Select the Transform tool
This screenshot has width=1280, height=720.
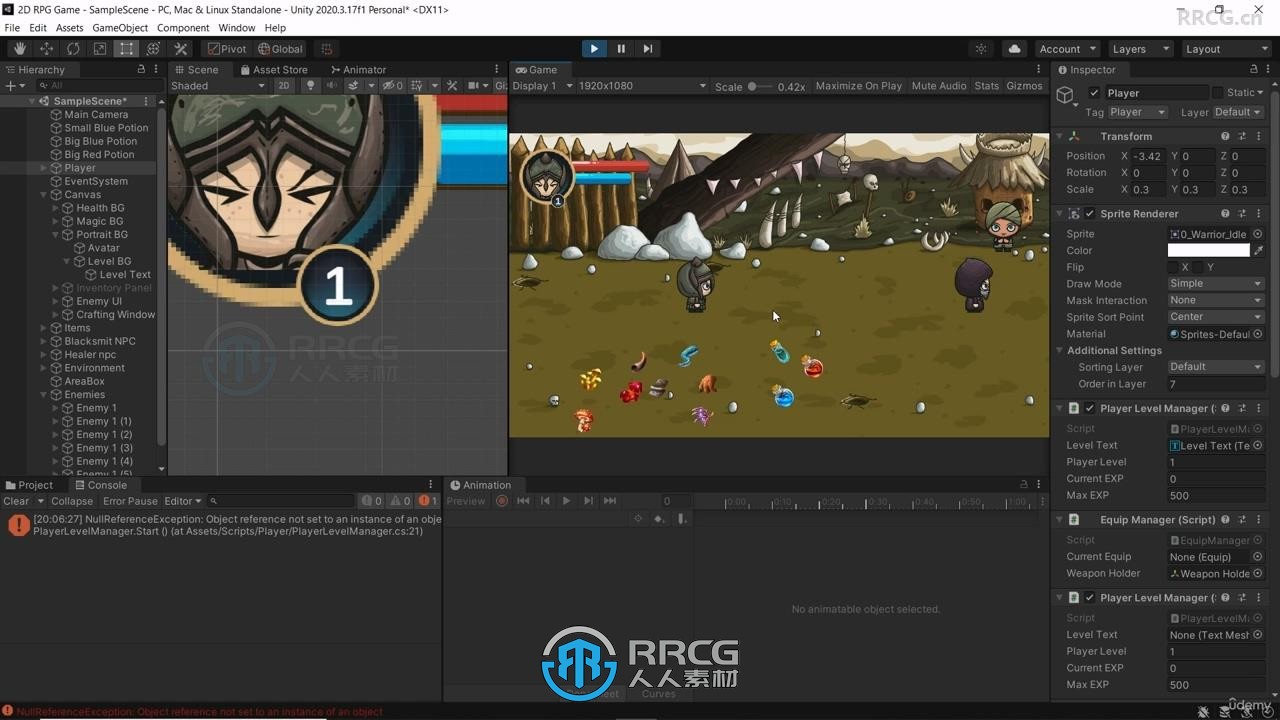tap(153, 48)
